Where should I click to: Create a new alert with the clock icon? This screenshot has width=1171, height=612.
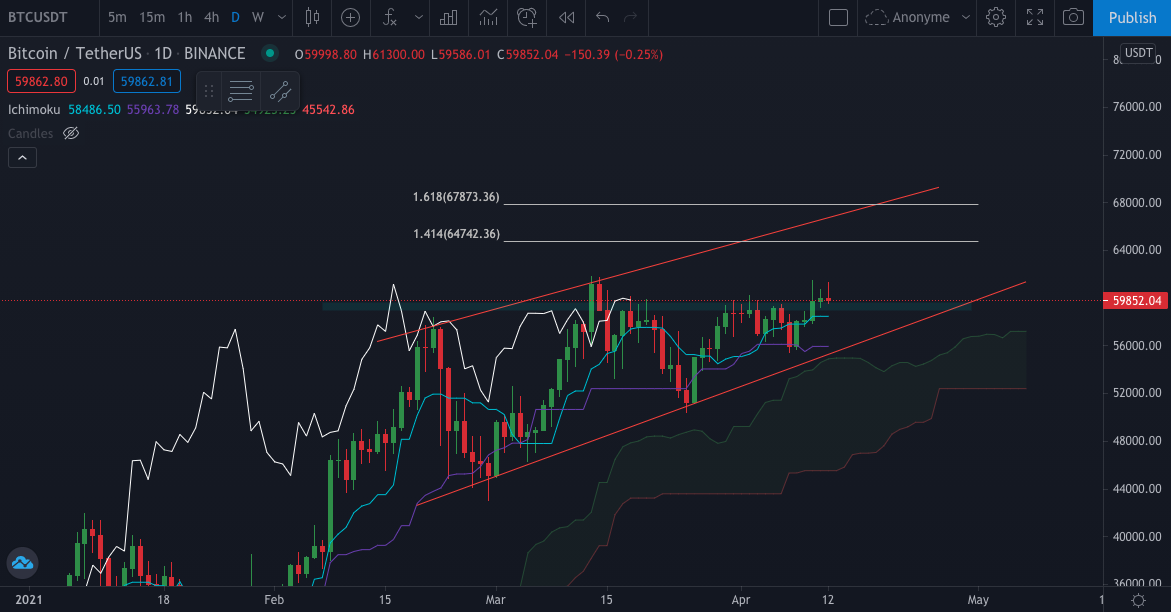(x=527, y=17)
